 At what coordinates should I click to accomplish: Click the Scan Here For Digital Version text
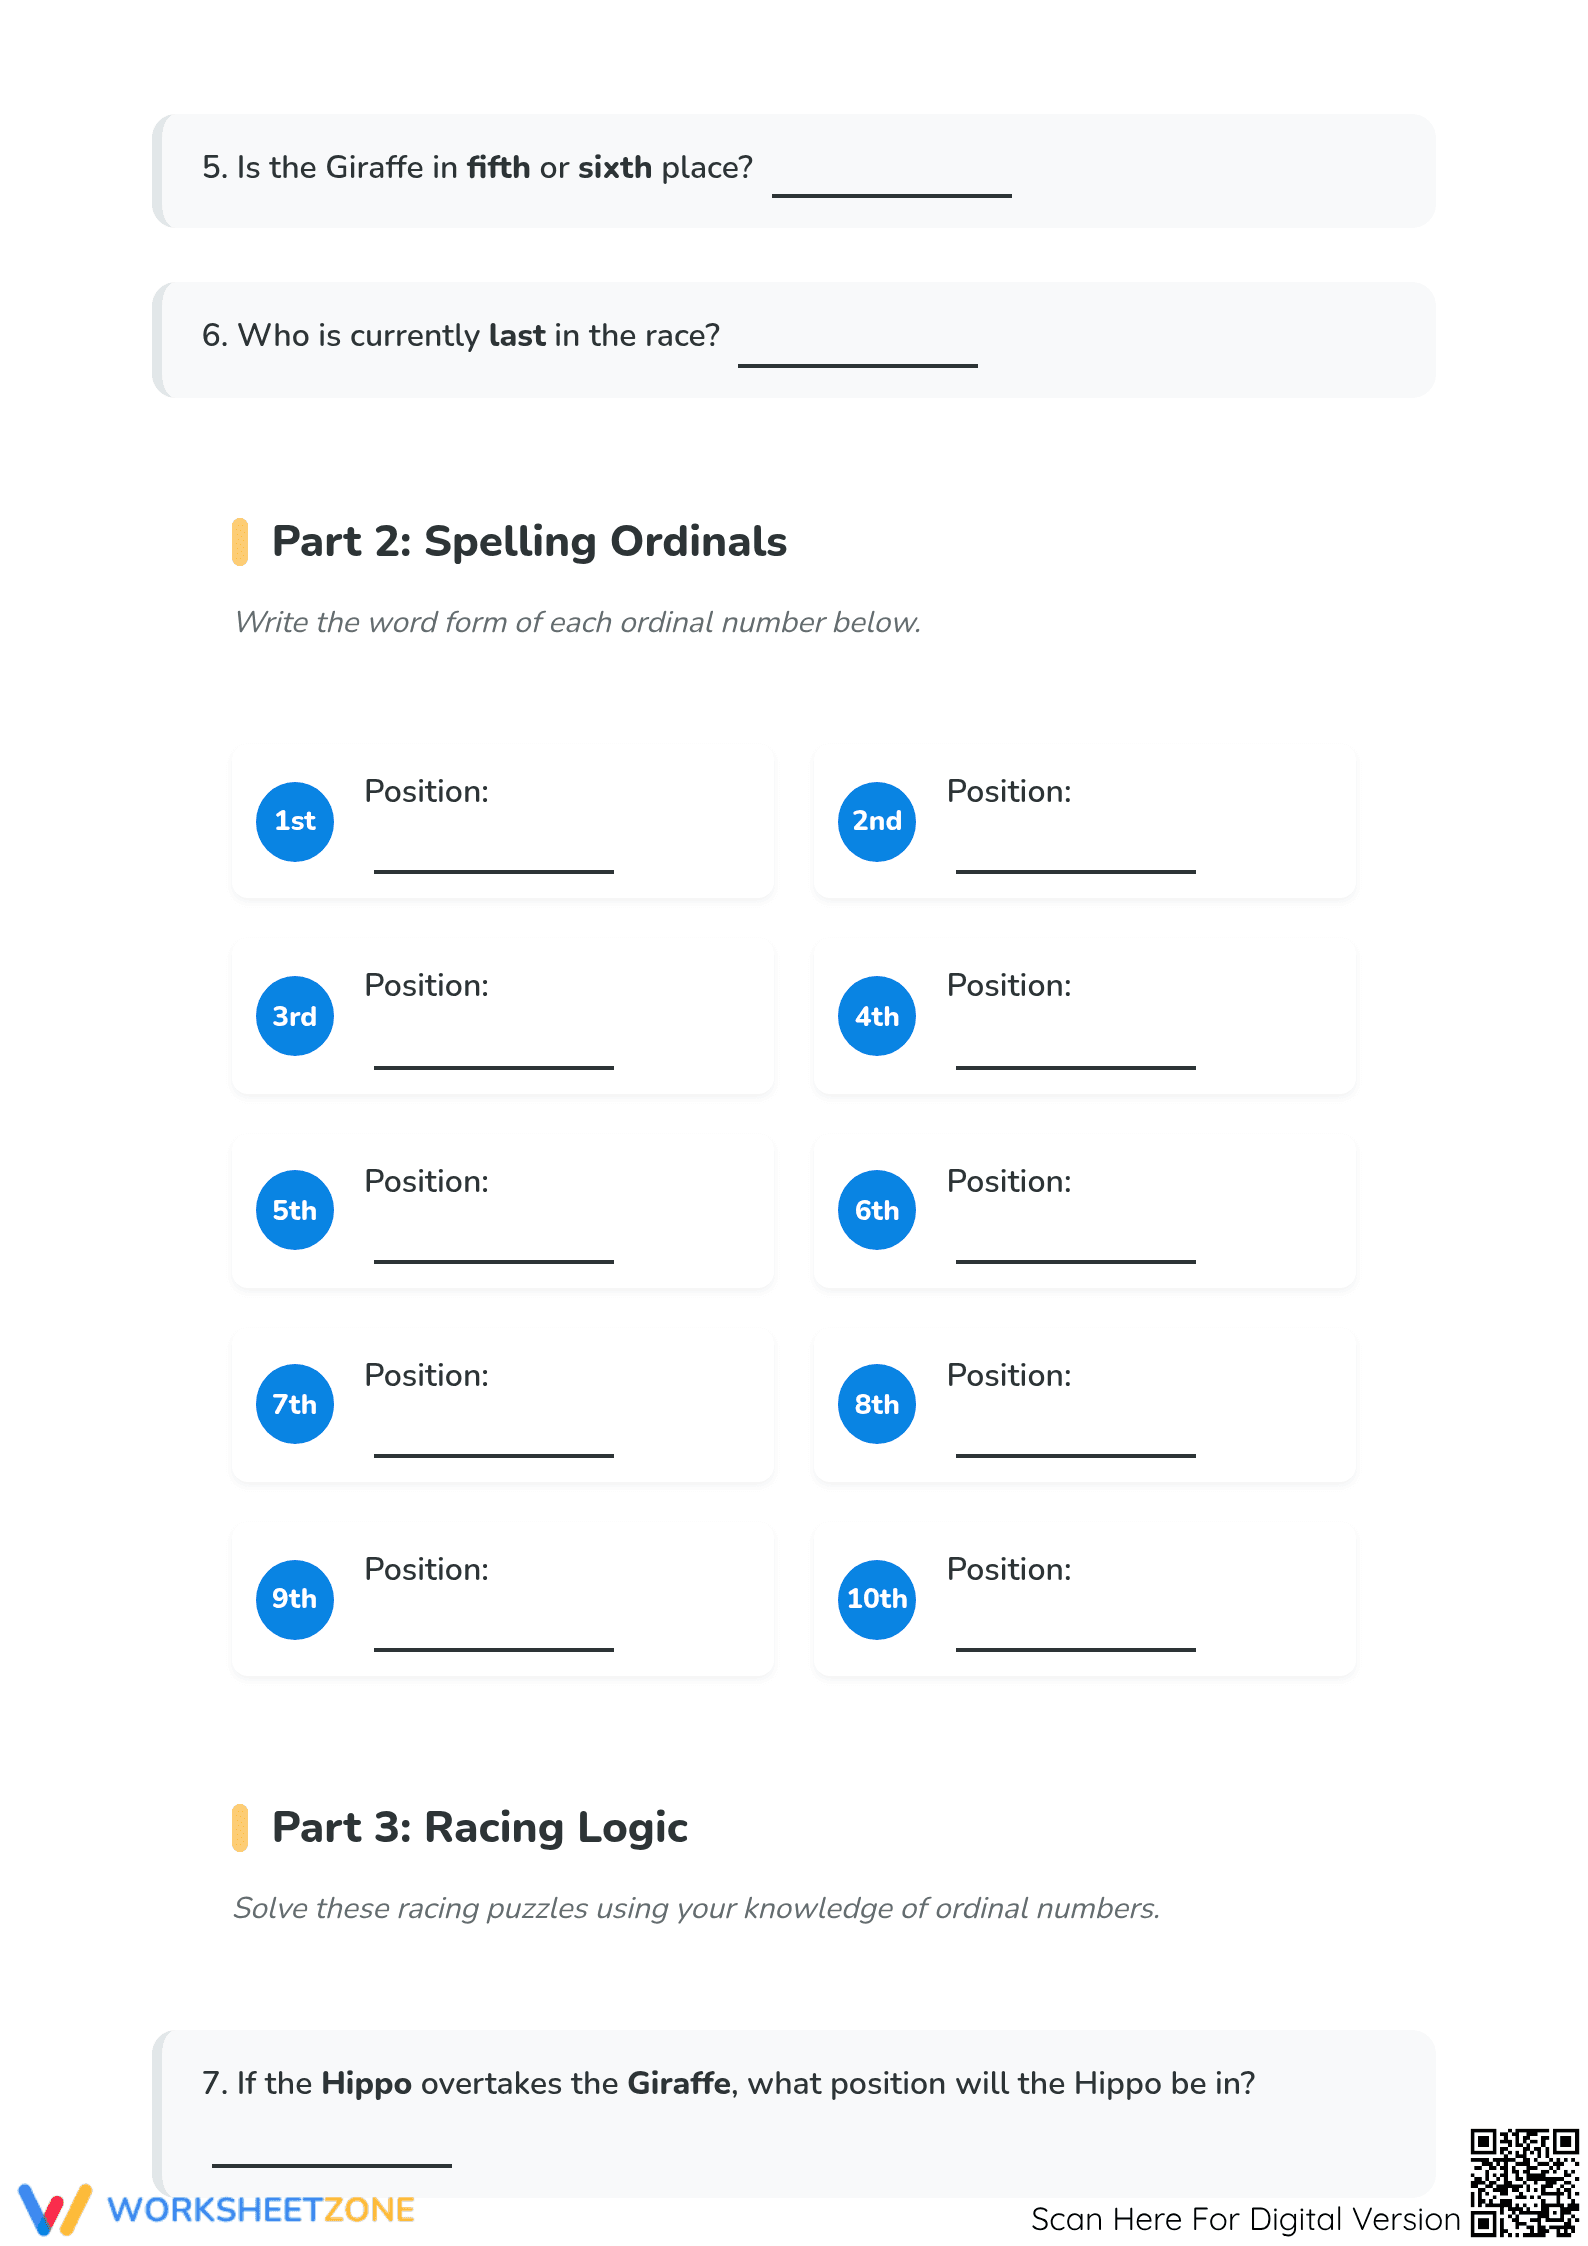pos(1245,2219)
